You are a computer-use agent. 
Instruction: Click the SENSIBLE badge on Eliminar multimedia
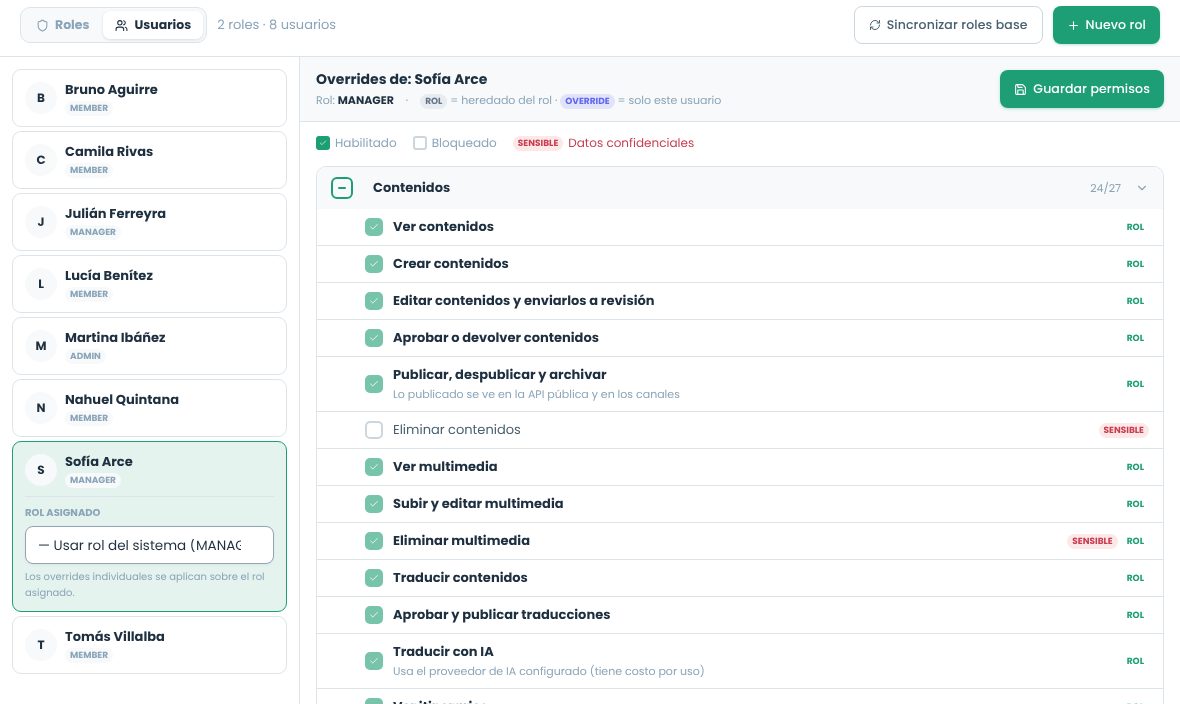click(1092, 541)
